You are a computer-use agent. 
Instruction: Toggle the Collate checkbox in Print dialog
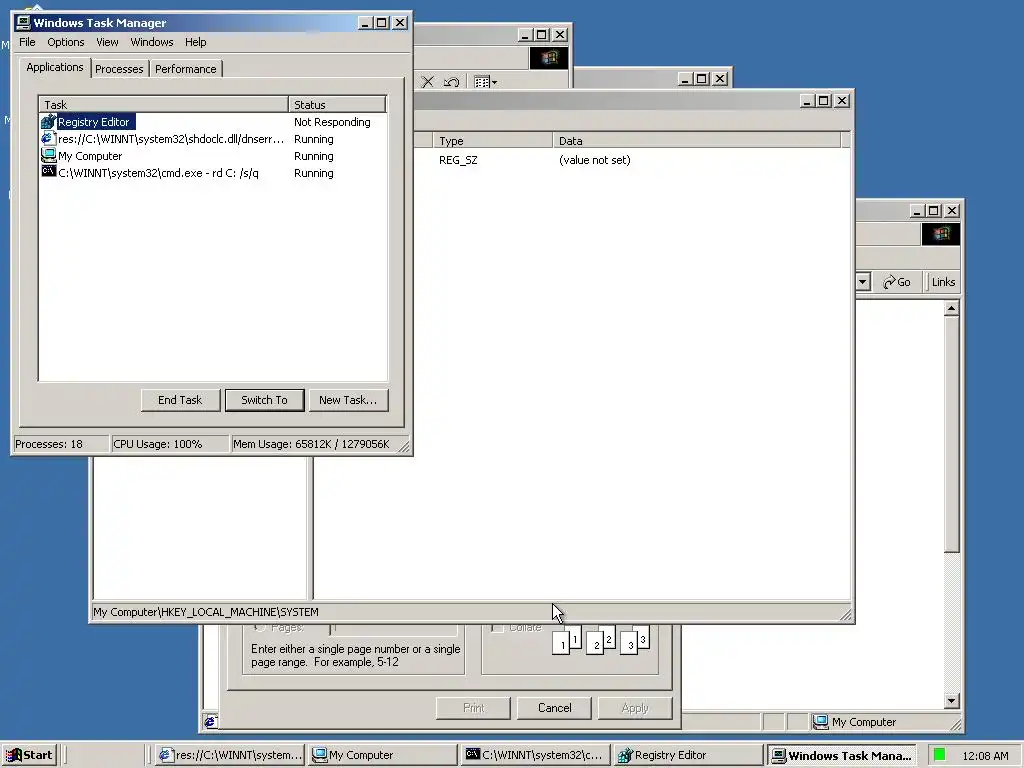(x=498, y=628)
